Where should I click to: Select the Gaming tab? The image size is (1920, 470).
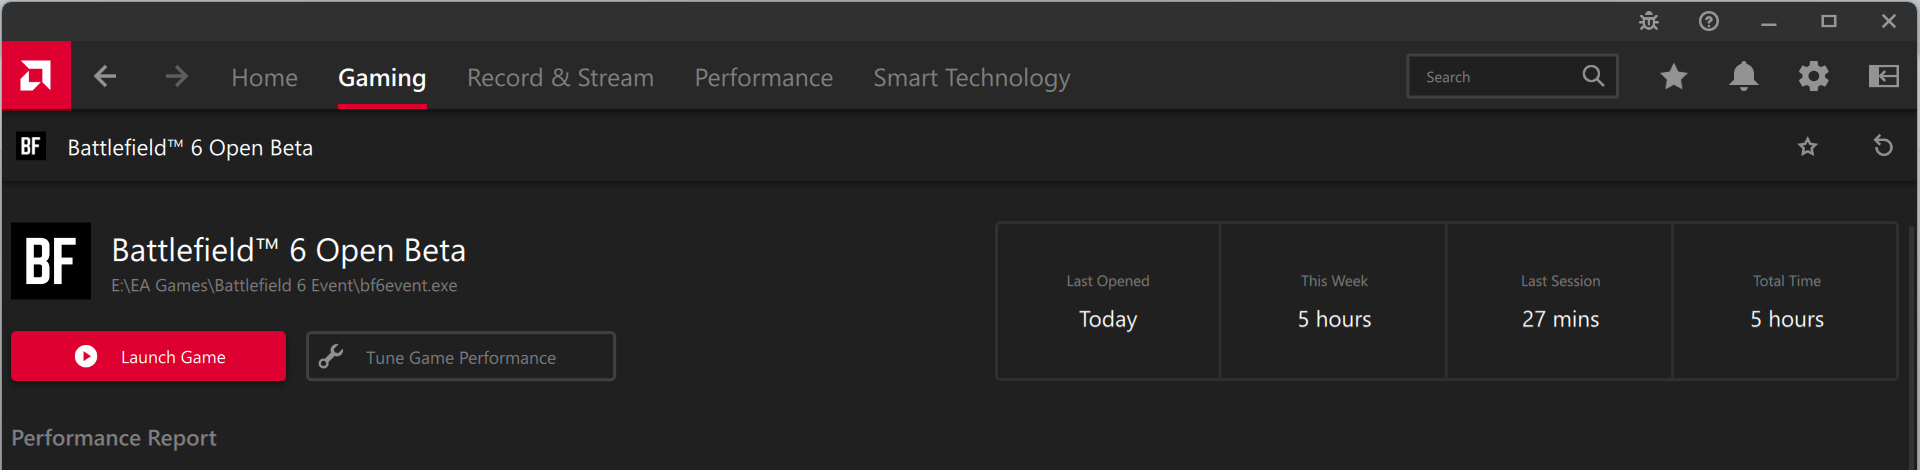[x=382, y=77]
